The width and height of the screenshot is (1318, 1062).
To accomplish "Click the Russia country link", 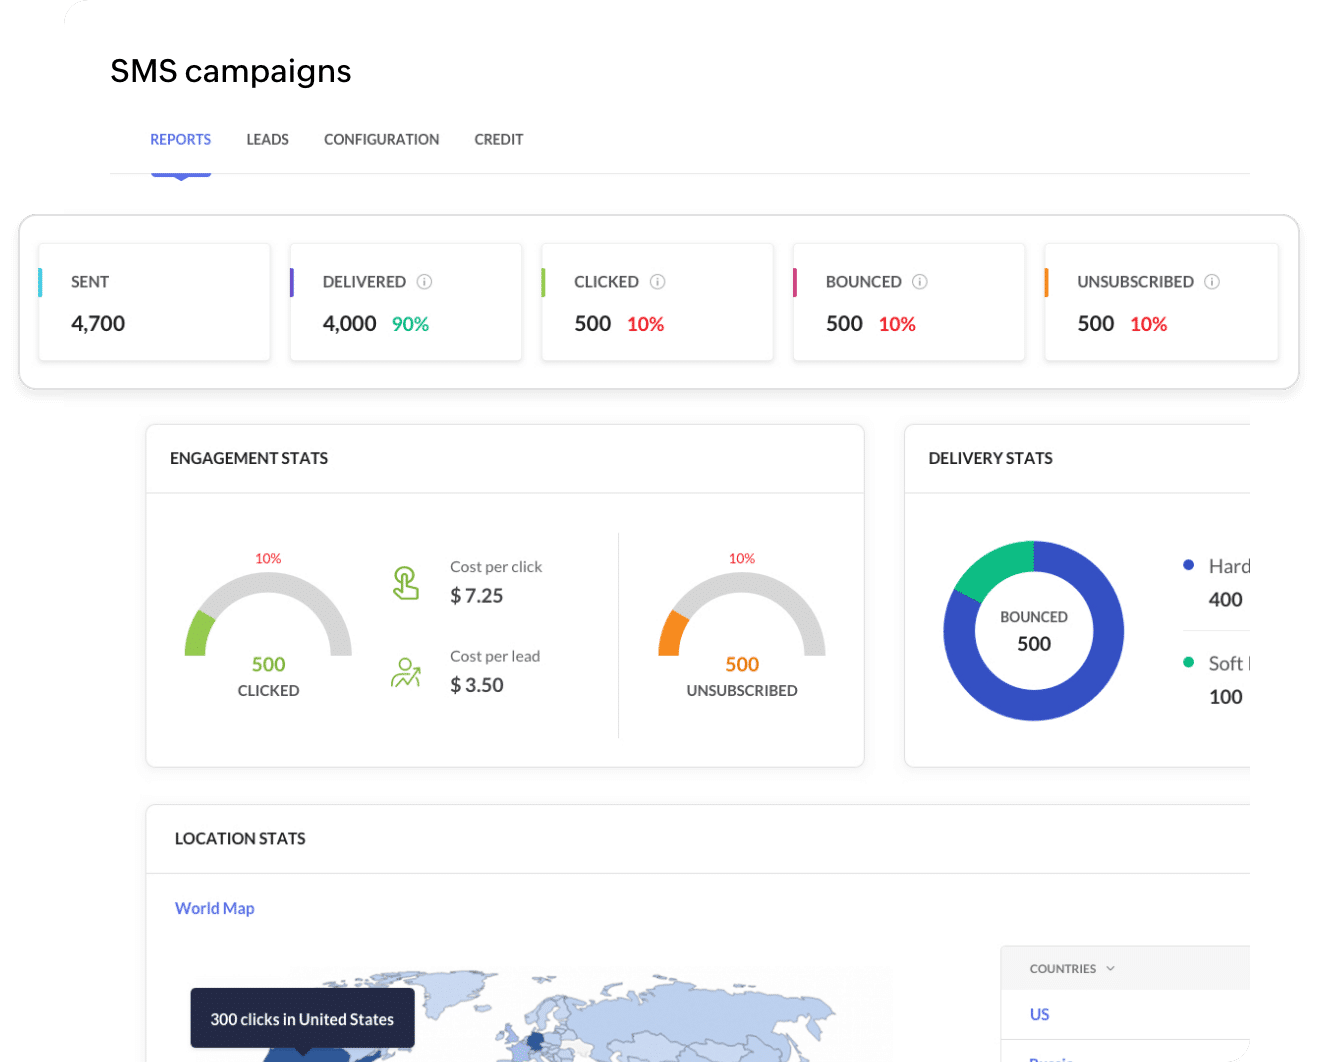I will point(1050,1058).
